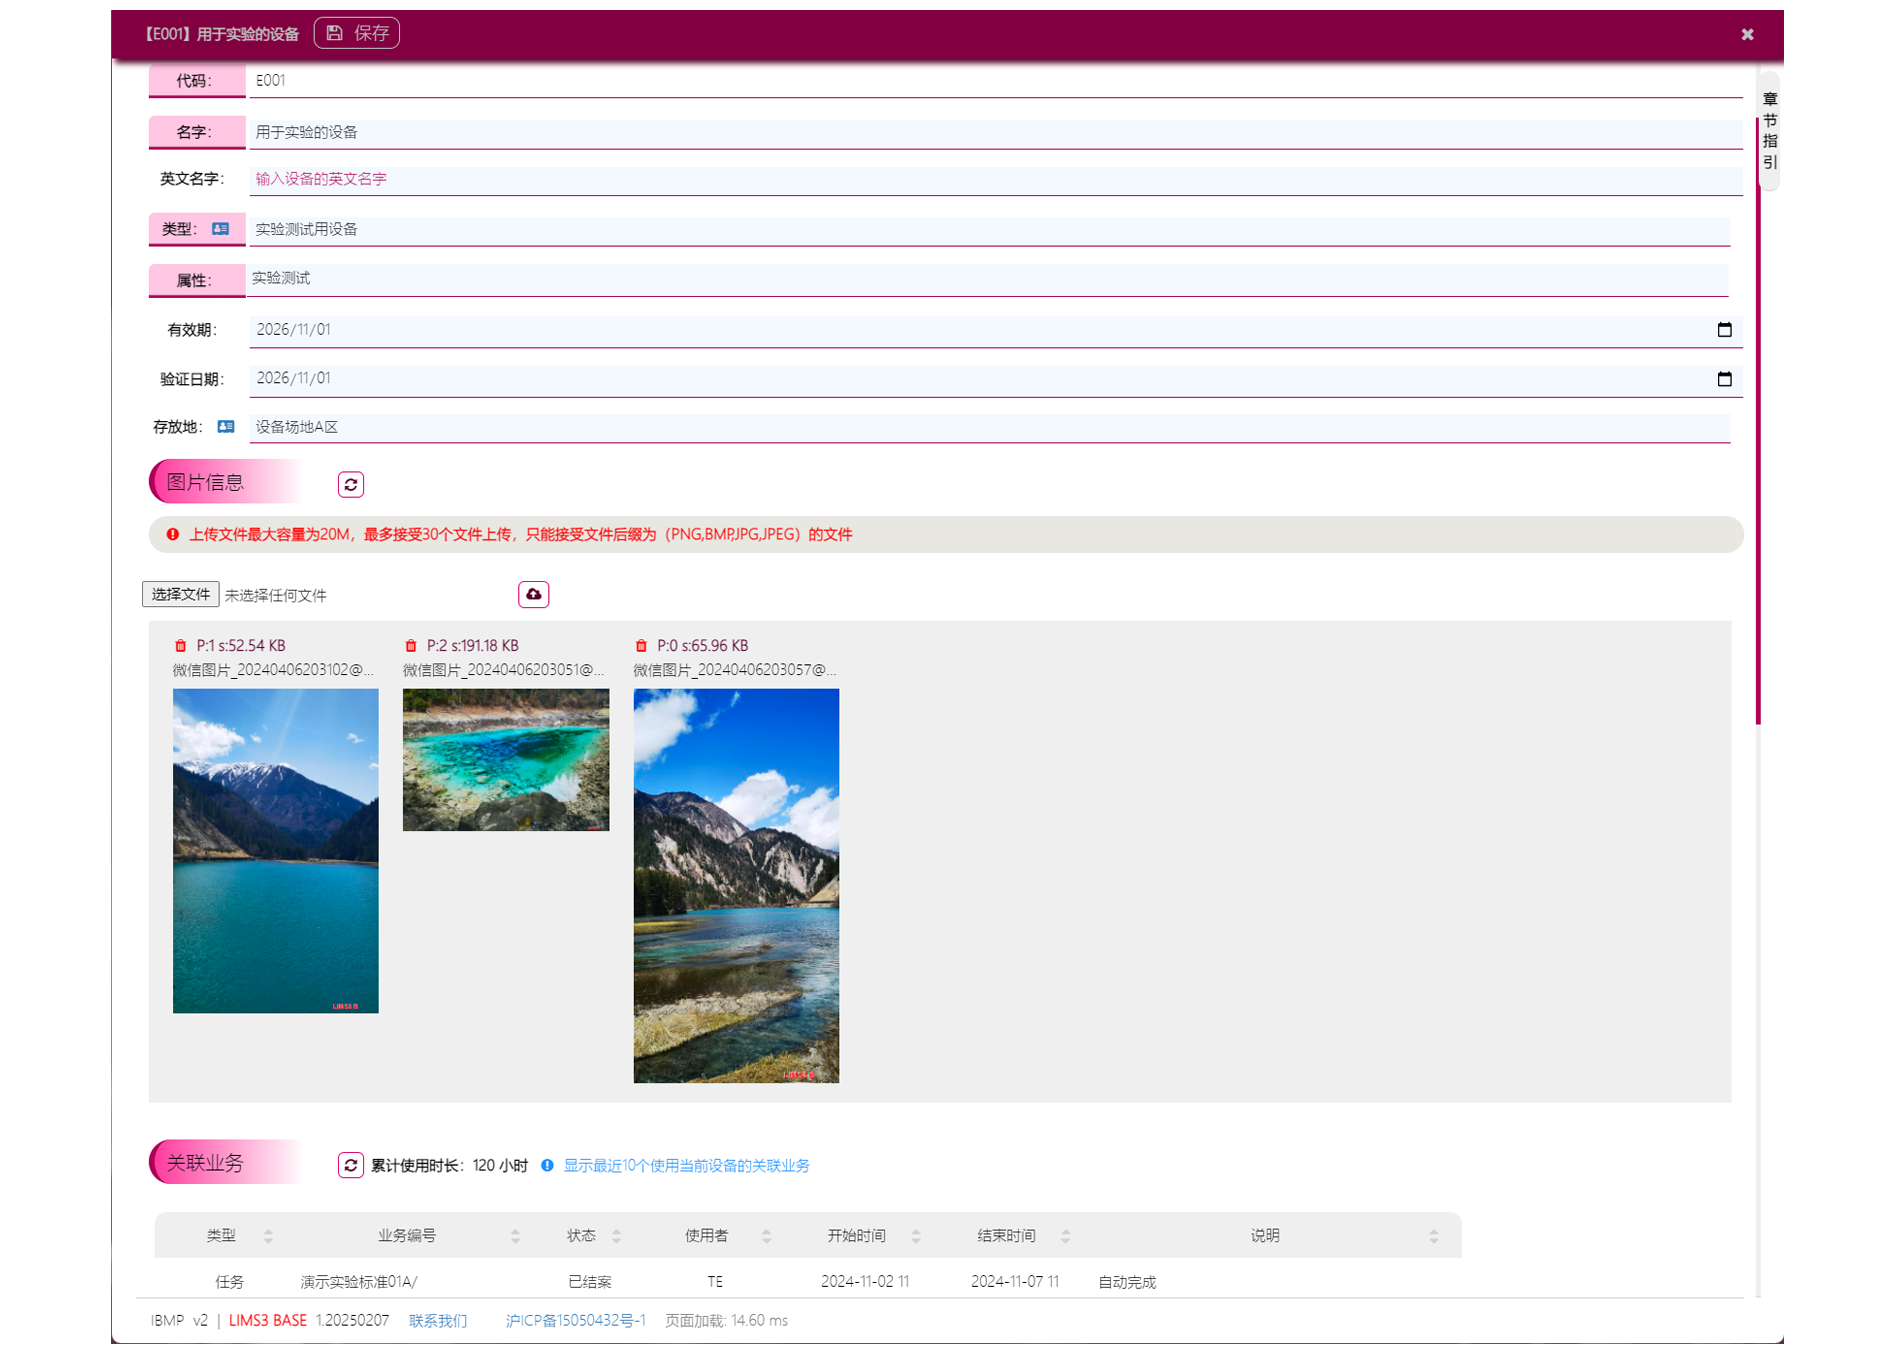Sort table by type column
This screenshot has width=1895, height=1354.
point(268,1236)
